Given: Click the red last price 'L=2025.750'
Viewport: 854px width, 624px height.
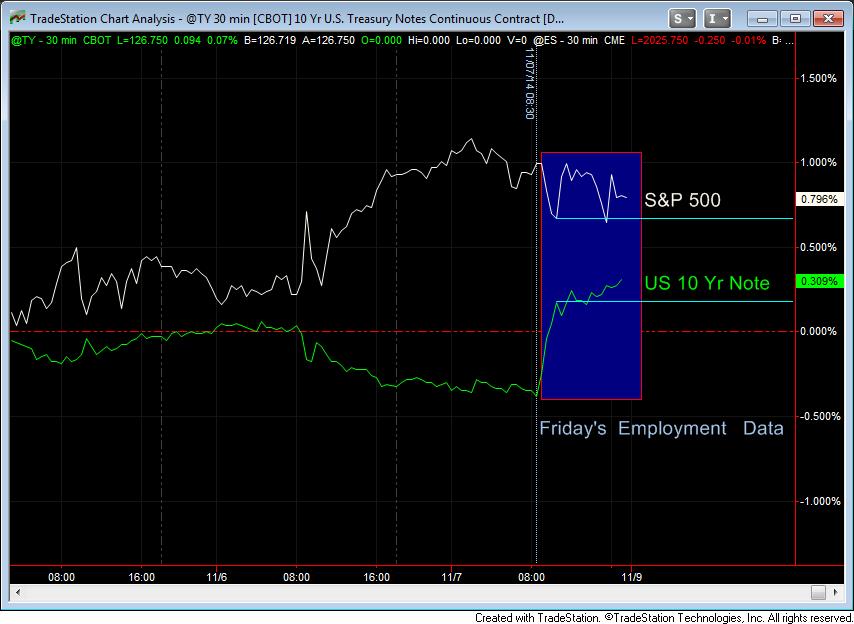Looking at the screenshot, I should pyautogui.click(x=660, y=40).
